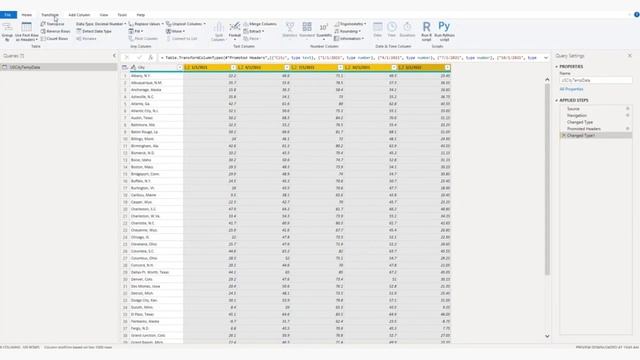Click the Merge Columns icon
The width and height of the screenshot is (640, 360).
[x=246, y=24]
